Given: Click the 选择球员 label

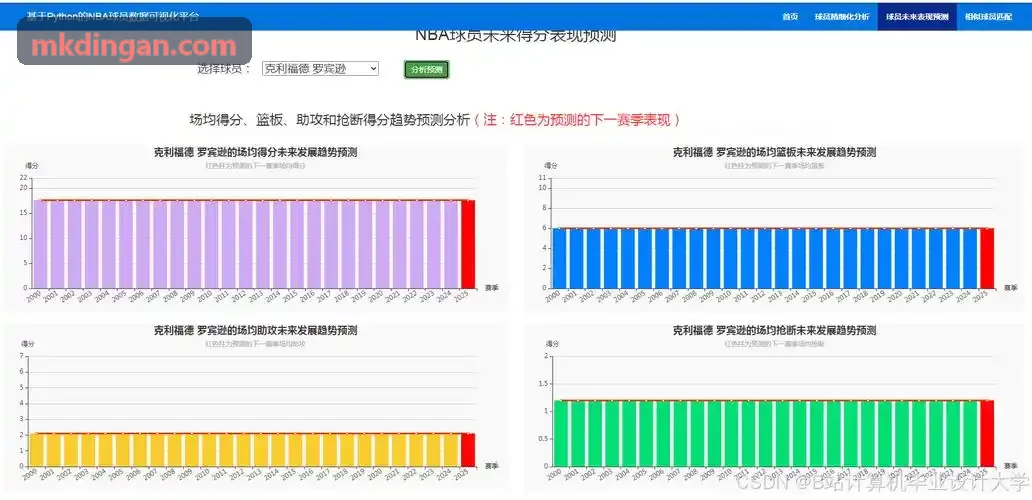Looking at the screenshot, I should (224, 69).
